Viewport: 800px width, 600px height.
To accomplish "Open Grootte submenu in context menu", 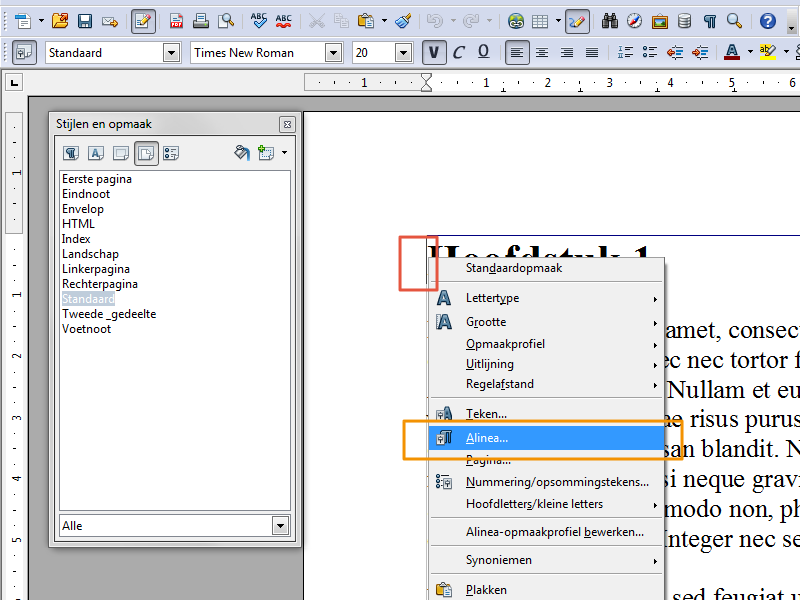I will (546, 322).
